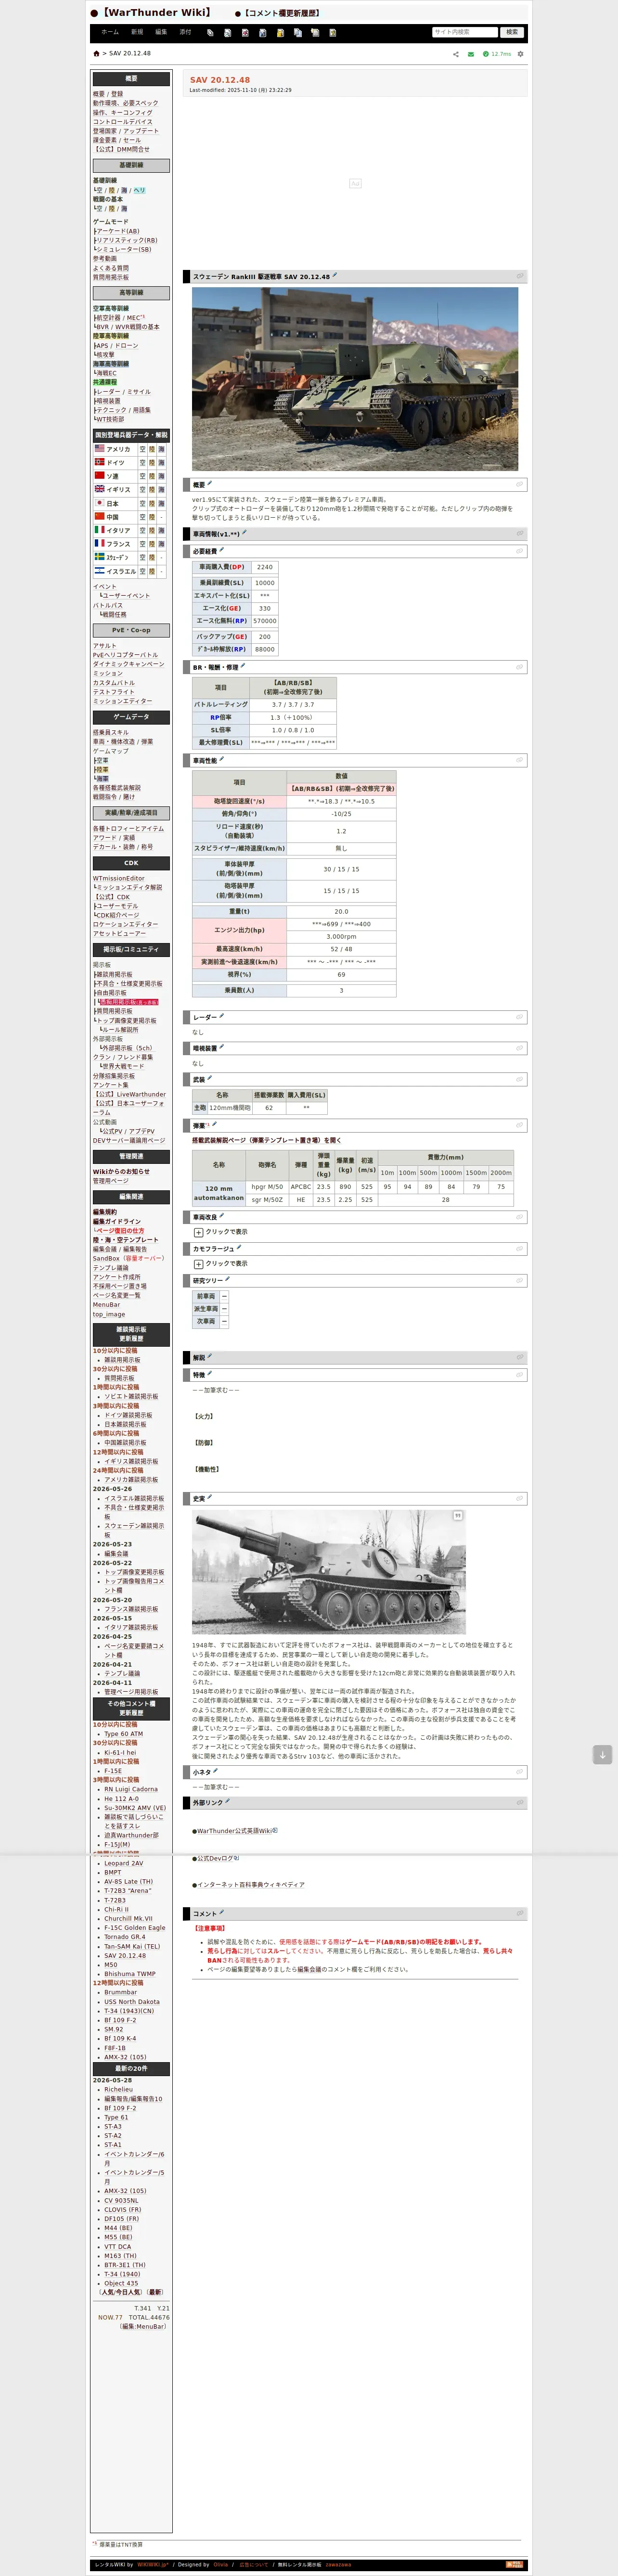Click the 海 cell in the イタリア row
618x2576 pixels.
click(x=162, y=531)
